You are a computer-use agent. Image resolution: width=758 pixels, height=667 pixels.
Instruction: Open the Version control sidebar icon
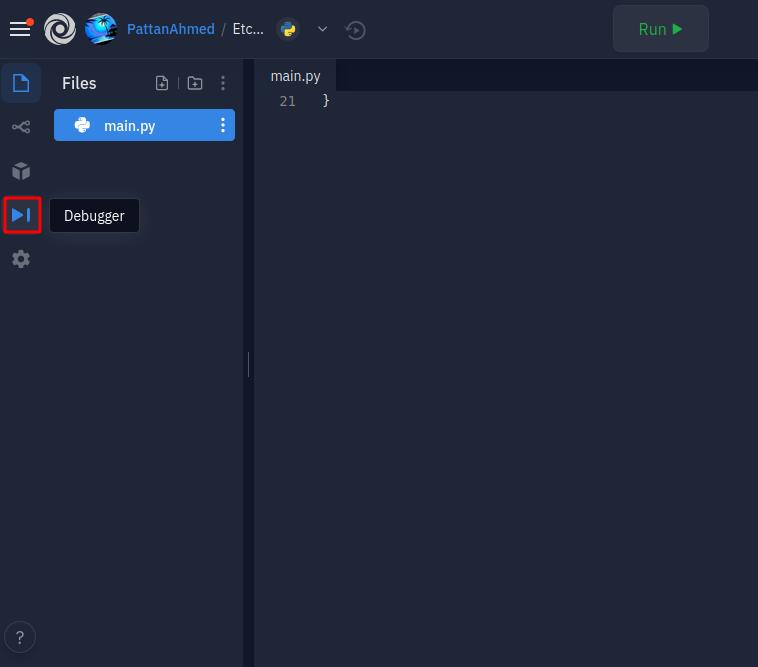tap(21, 127)
